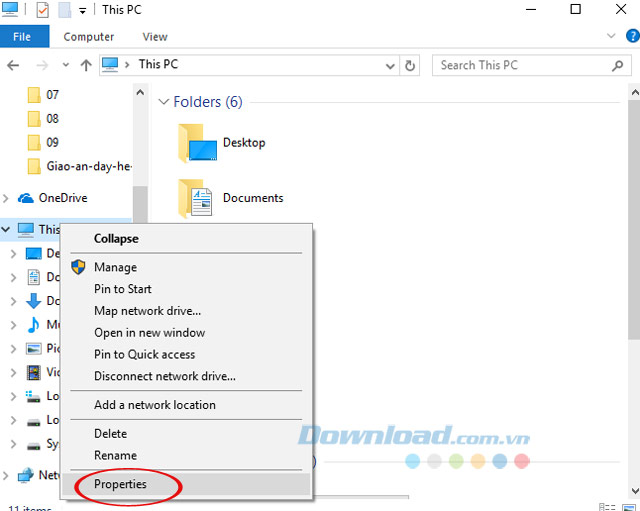Click the This PC title bar icon
Screen dimensions: 640x511
click(10, 9)
